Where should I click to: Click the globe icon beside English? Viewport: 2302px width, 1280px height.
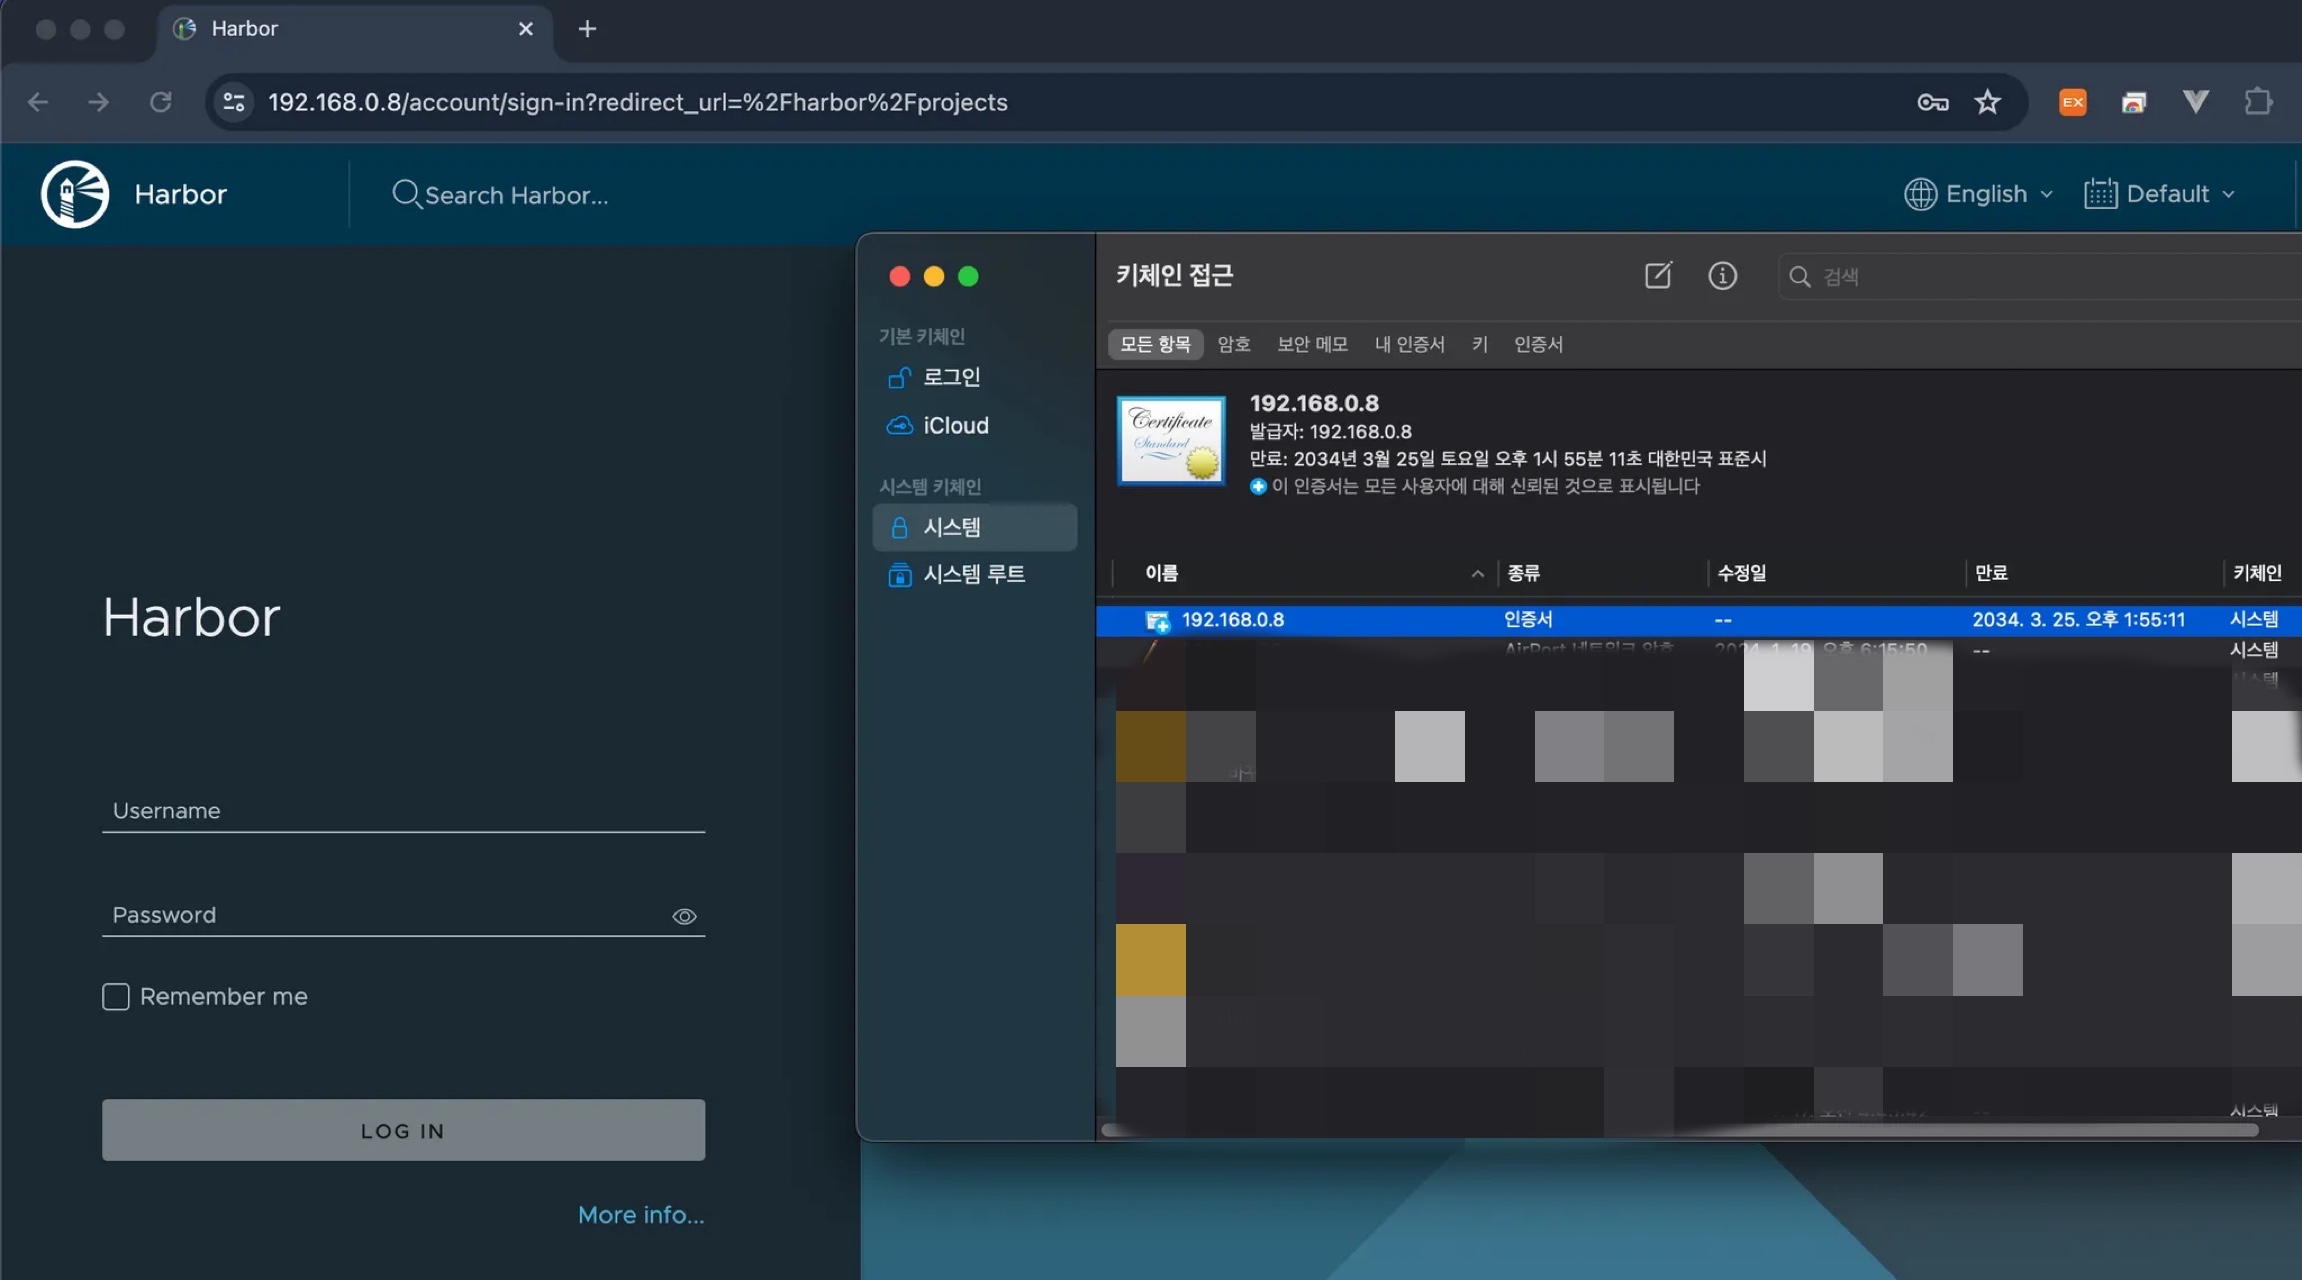(x=1920, y=194)
